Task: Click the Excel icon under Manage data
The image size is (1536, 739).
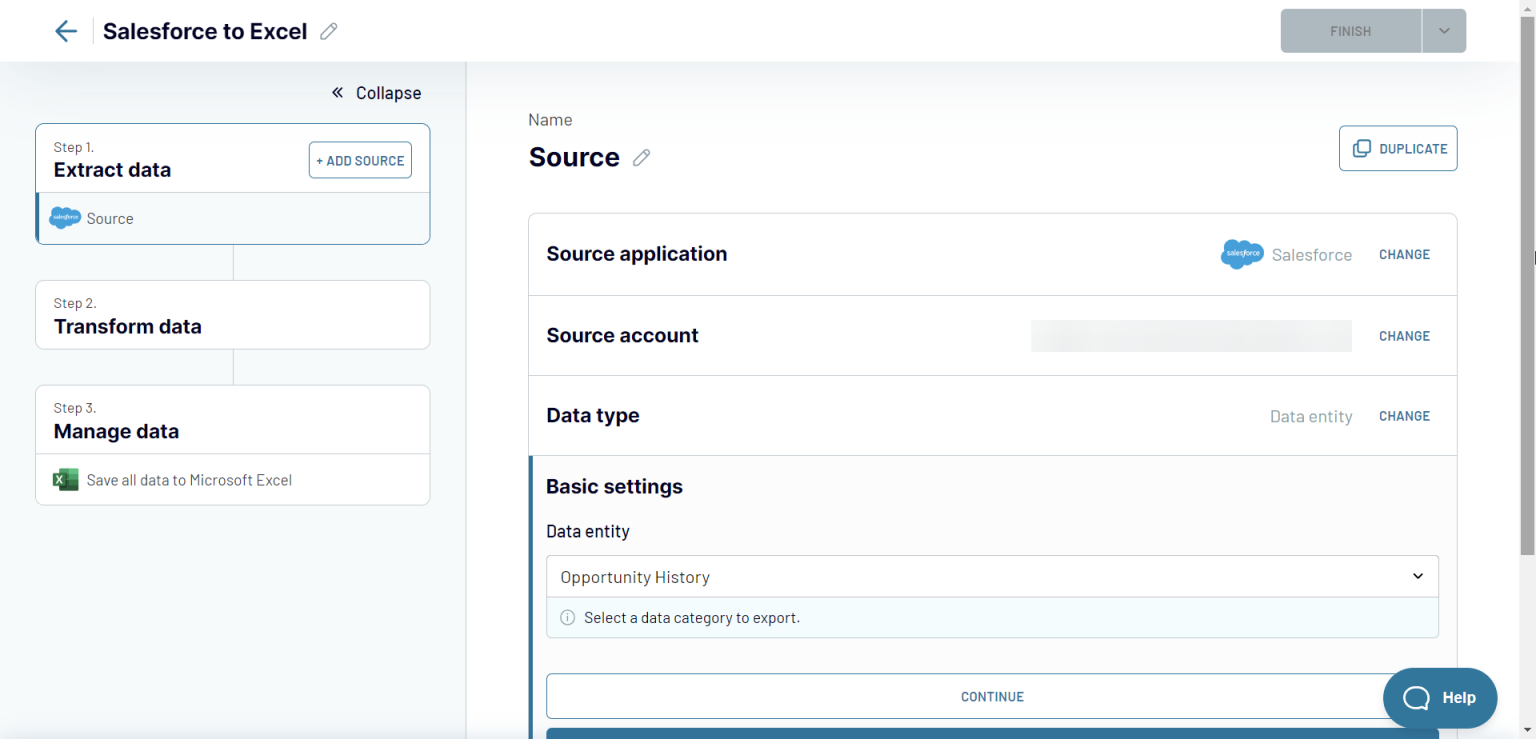Action: (x=65, y=479)
